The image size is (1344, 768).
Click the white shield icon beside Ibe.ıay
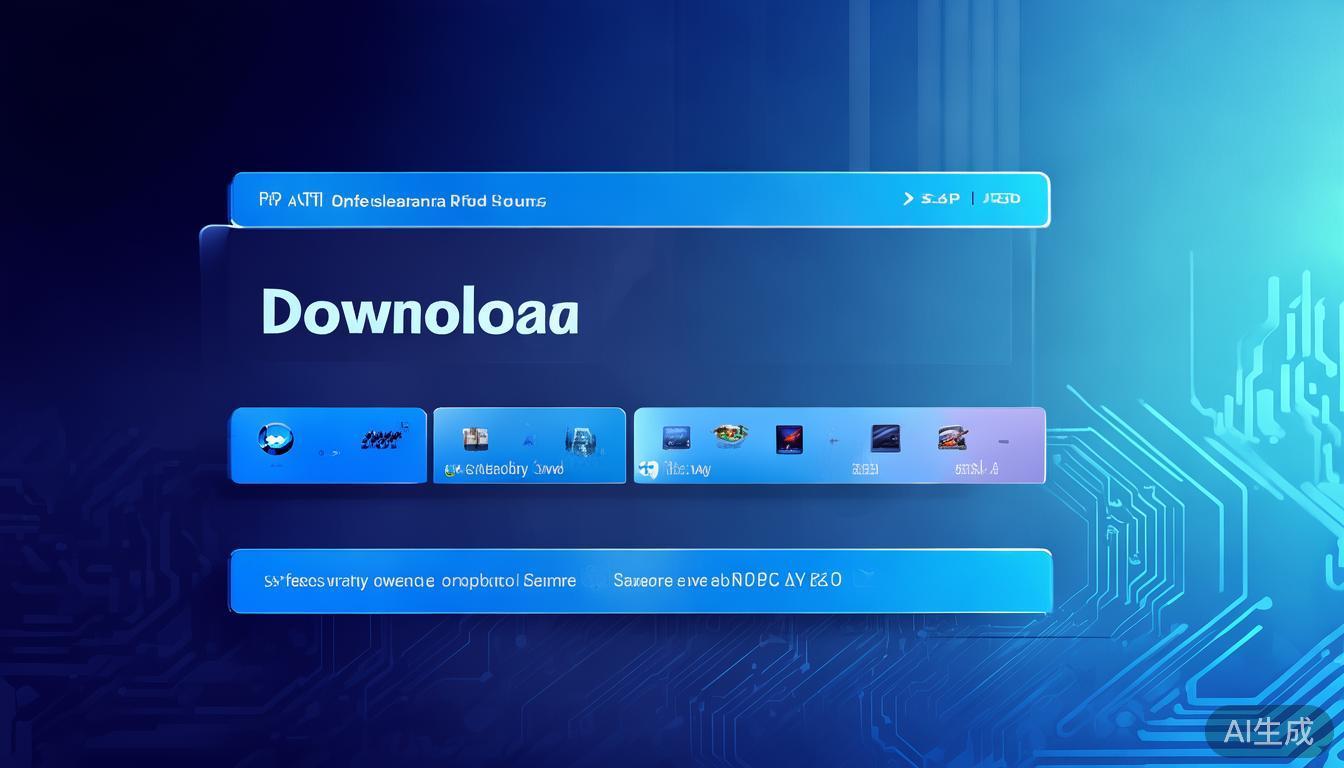(648, 468)
